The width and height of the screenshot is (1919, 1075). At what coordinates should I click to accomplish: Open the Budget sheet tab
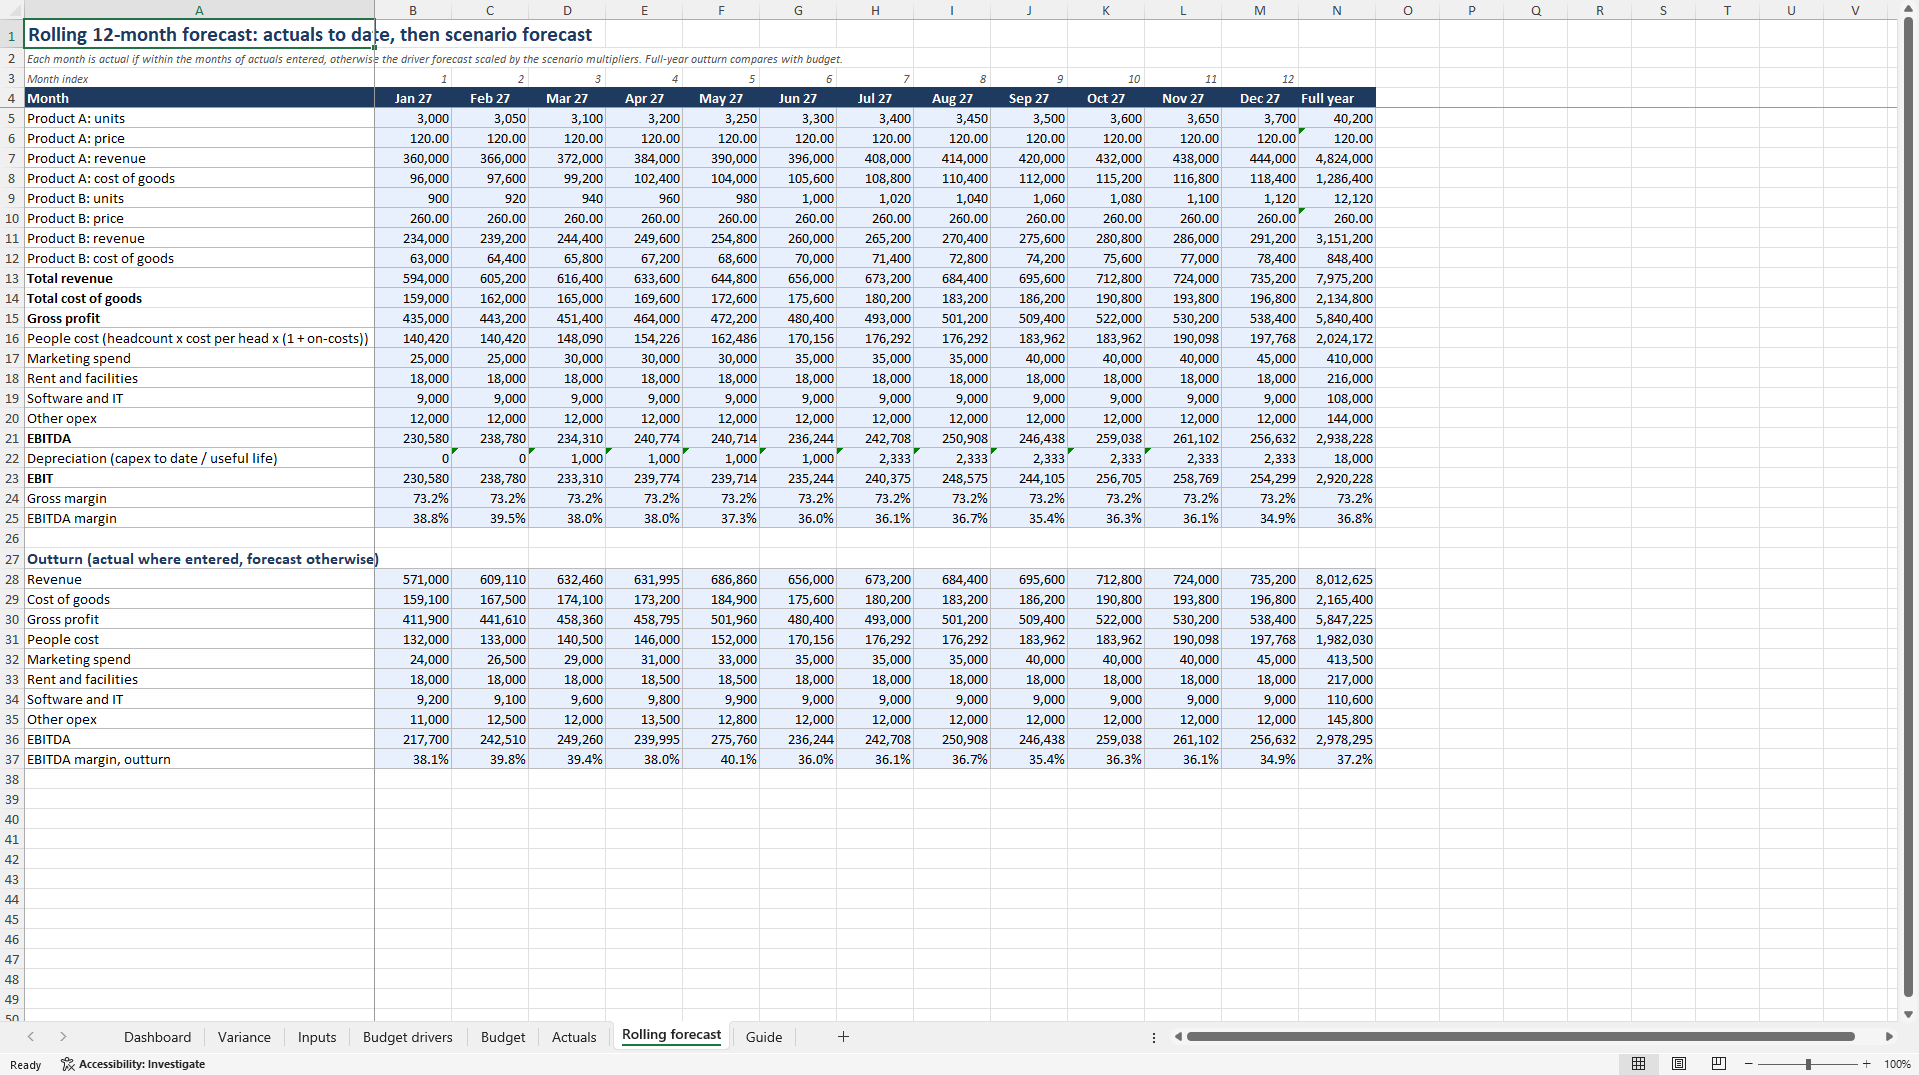[503, 1037]
